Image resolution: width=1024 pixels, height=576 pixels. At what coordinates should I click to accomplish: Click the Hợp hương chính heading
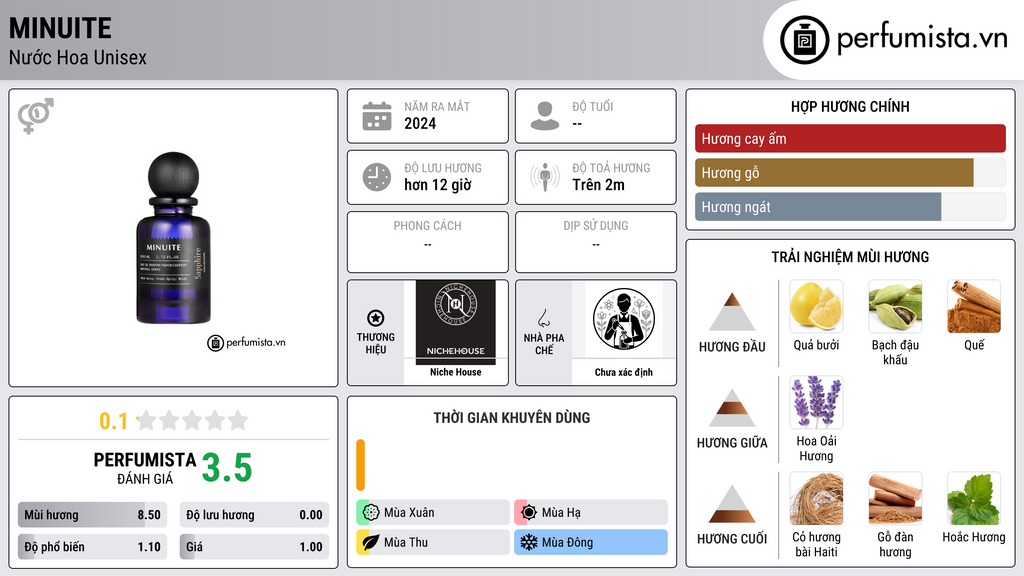click(x=850, y=106)
